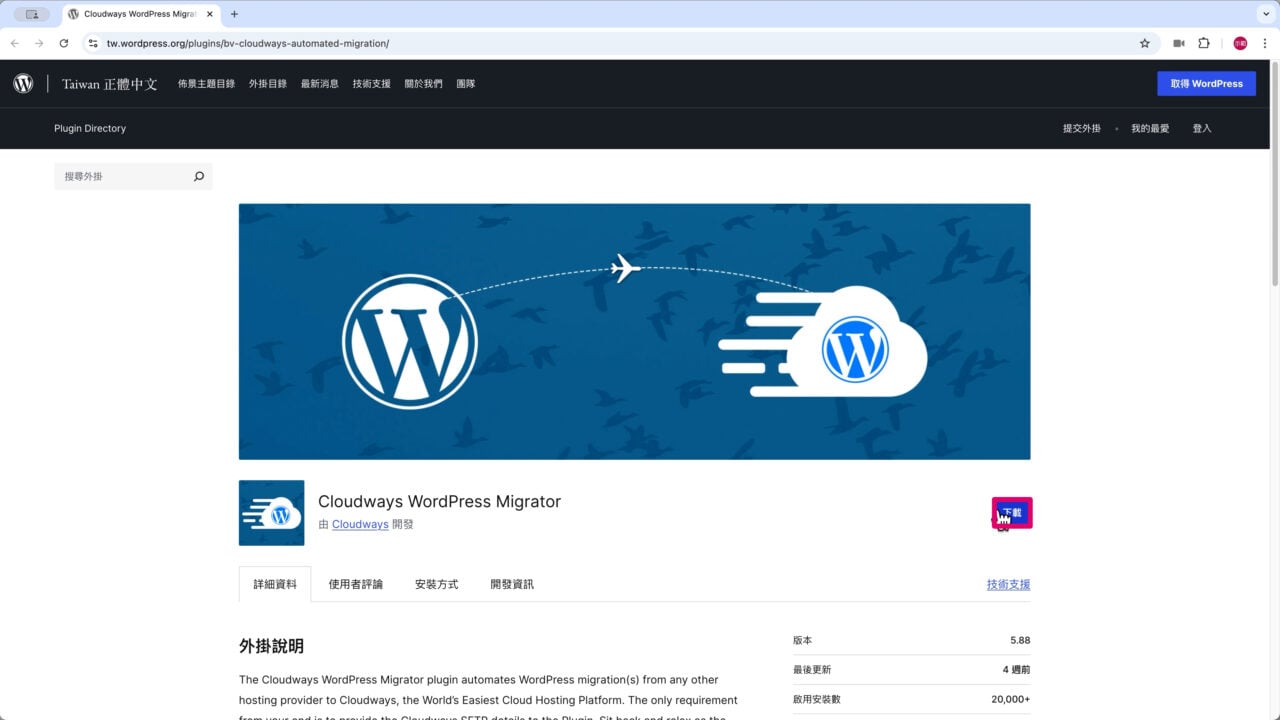Viewport: 1280px width, 720px height.
Task: Open the Cloudways developer link
Action: click(x=359, y=524)
